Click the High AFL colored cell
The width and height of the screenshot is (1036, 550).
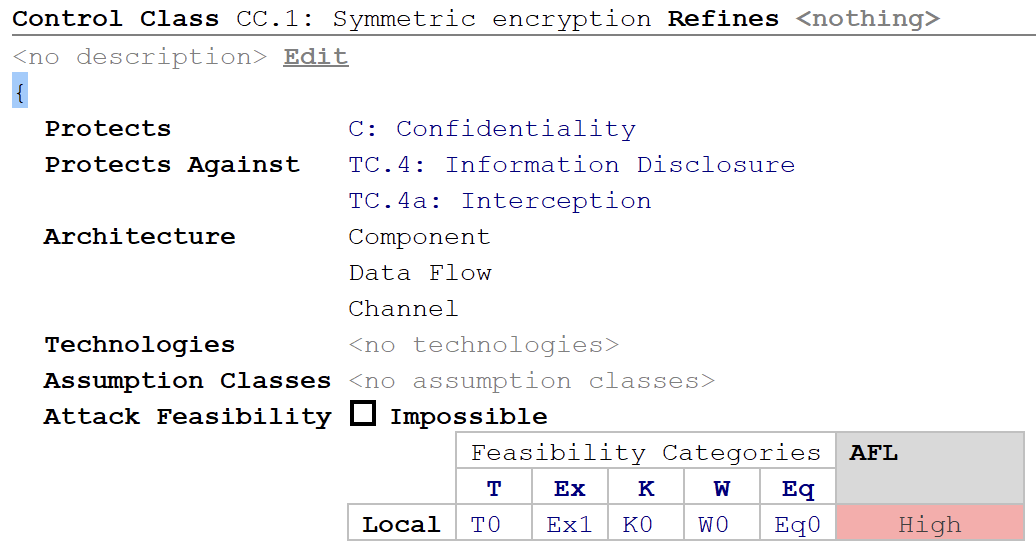(x=930, y=524)
